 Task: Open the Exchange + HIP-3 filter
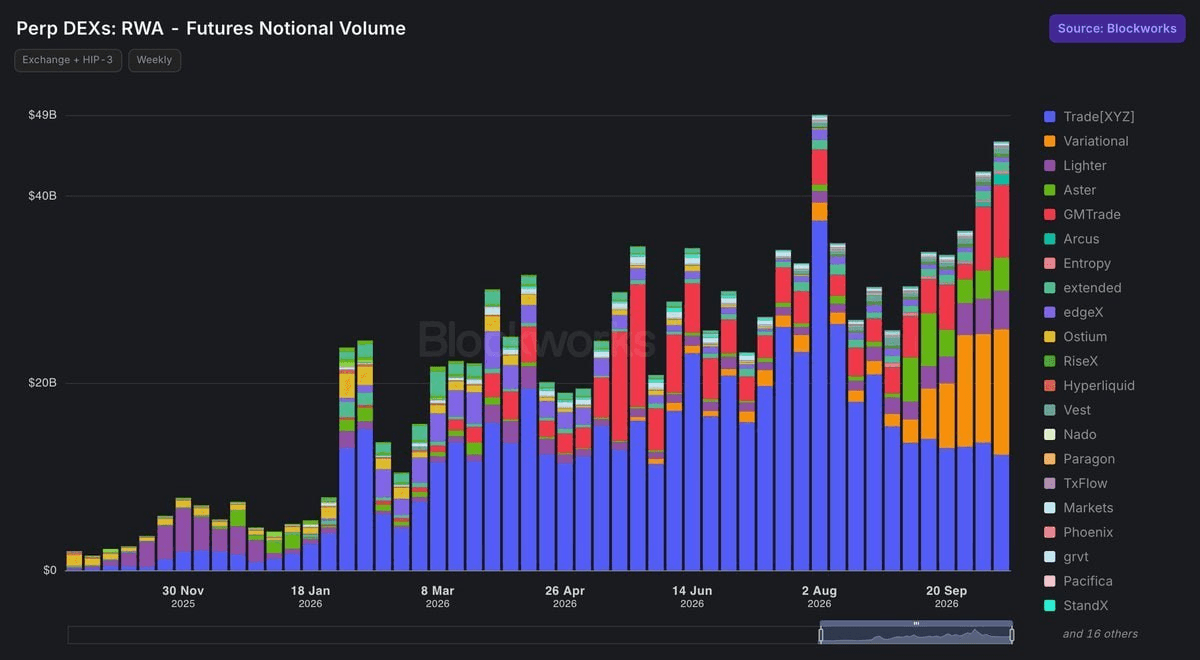coord(68,60)
